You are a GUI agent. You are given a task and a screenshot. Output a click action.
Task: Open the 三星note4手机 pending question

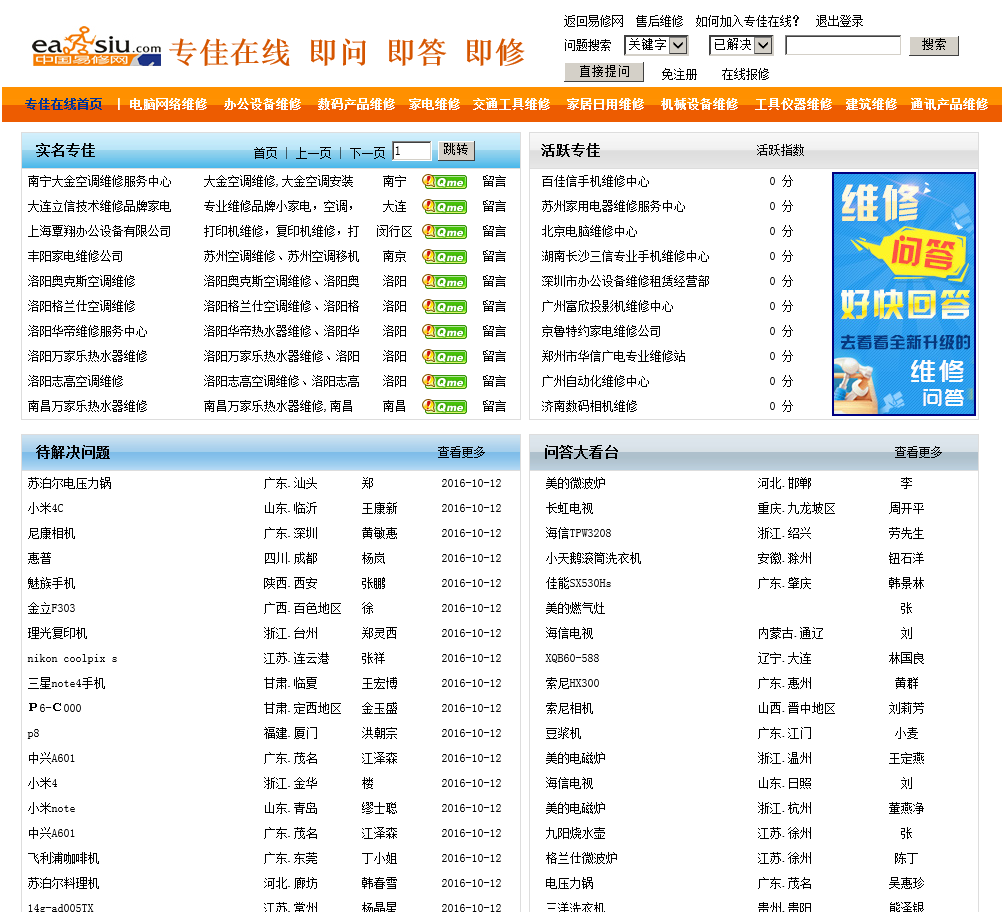coord(67,683)
